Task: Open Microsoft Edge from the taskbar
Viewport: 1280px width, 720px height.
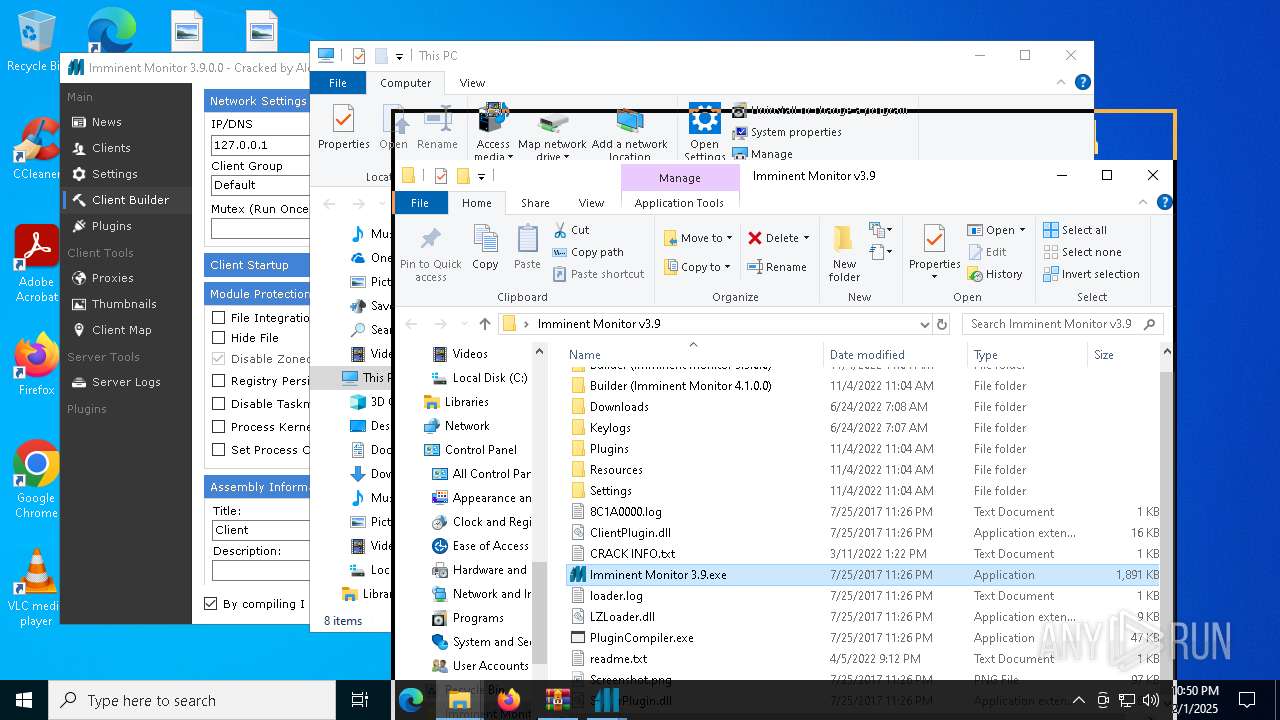Action: (411, 700)
